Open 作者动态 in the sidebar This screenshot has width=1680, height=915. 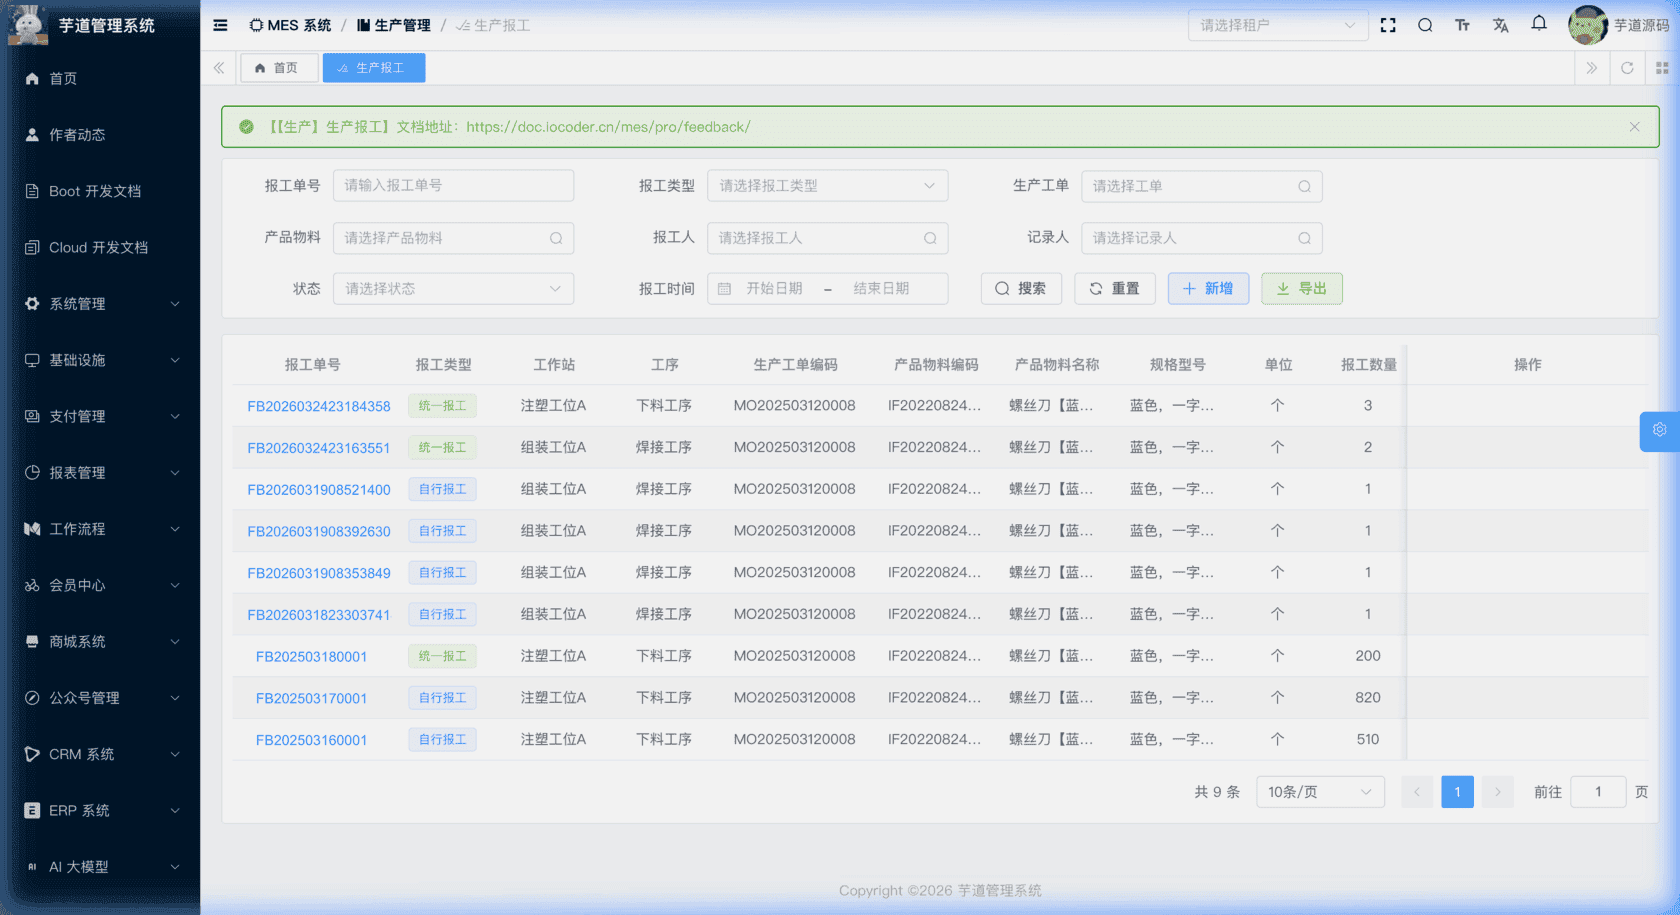(77, 135)
